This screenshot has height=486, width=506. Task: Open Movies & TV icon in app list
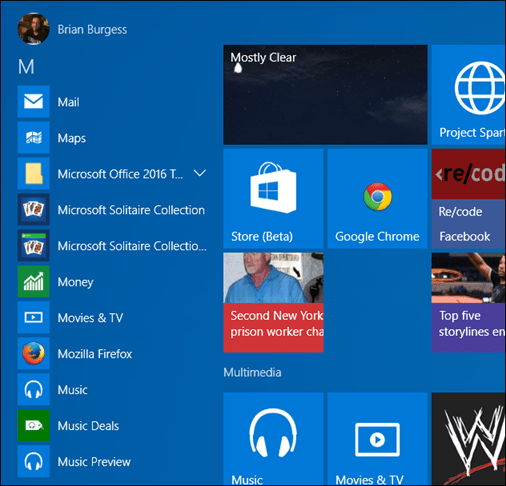pyautogui.click(x=34, y=317)
